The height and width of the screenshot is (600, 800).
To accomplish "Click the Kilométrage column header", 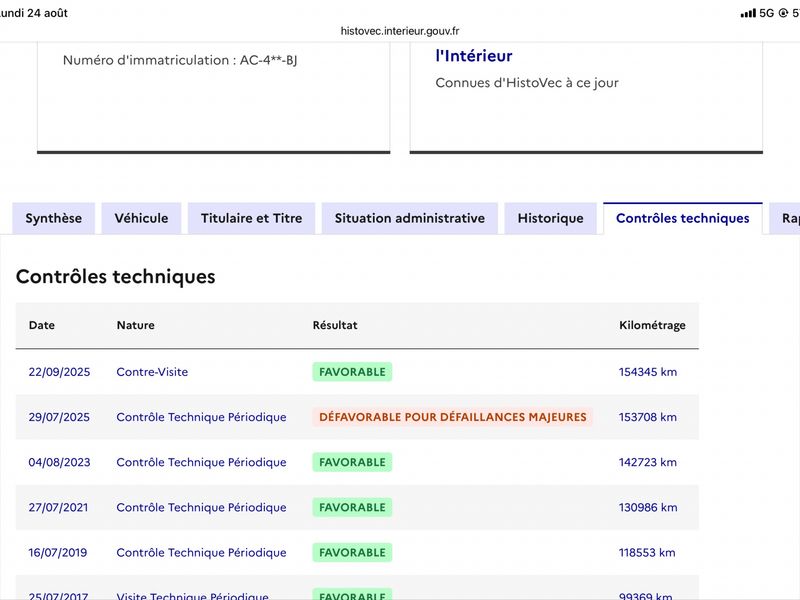I will coord(652,325).
